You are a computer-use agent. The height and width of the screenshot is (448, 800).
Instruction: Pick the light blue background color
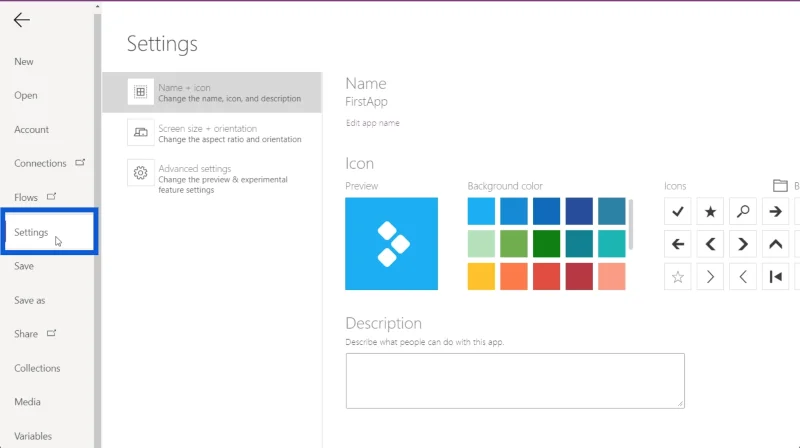tap(481, 211)
